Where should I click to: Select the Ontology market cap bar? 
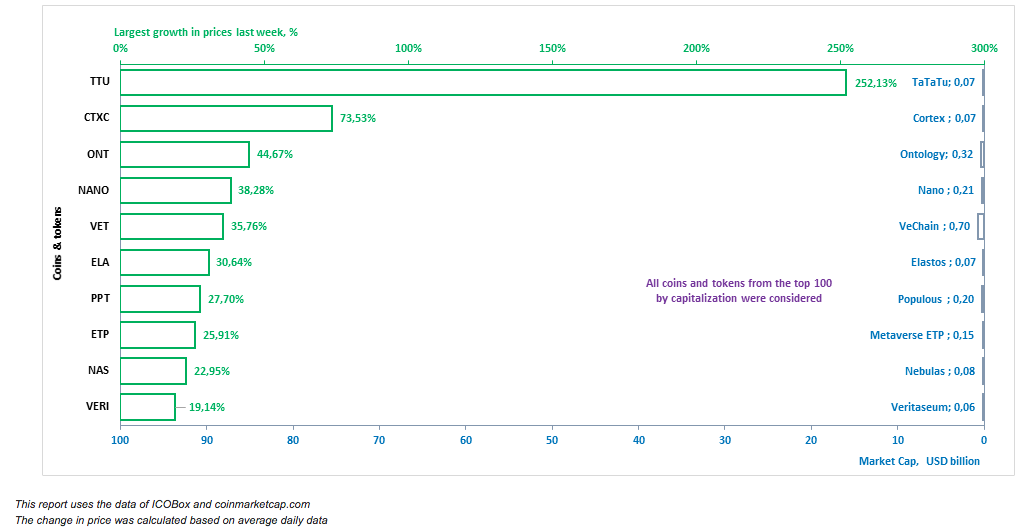982,154
